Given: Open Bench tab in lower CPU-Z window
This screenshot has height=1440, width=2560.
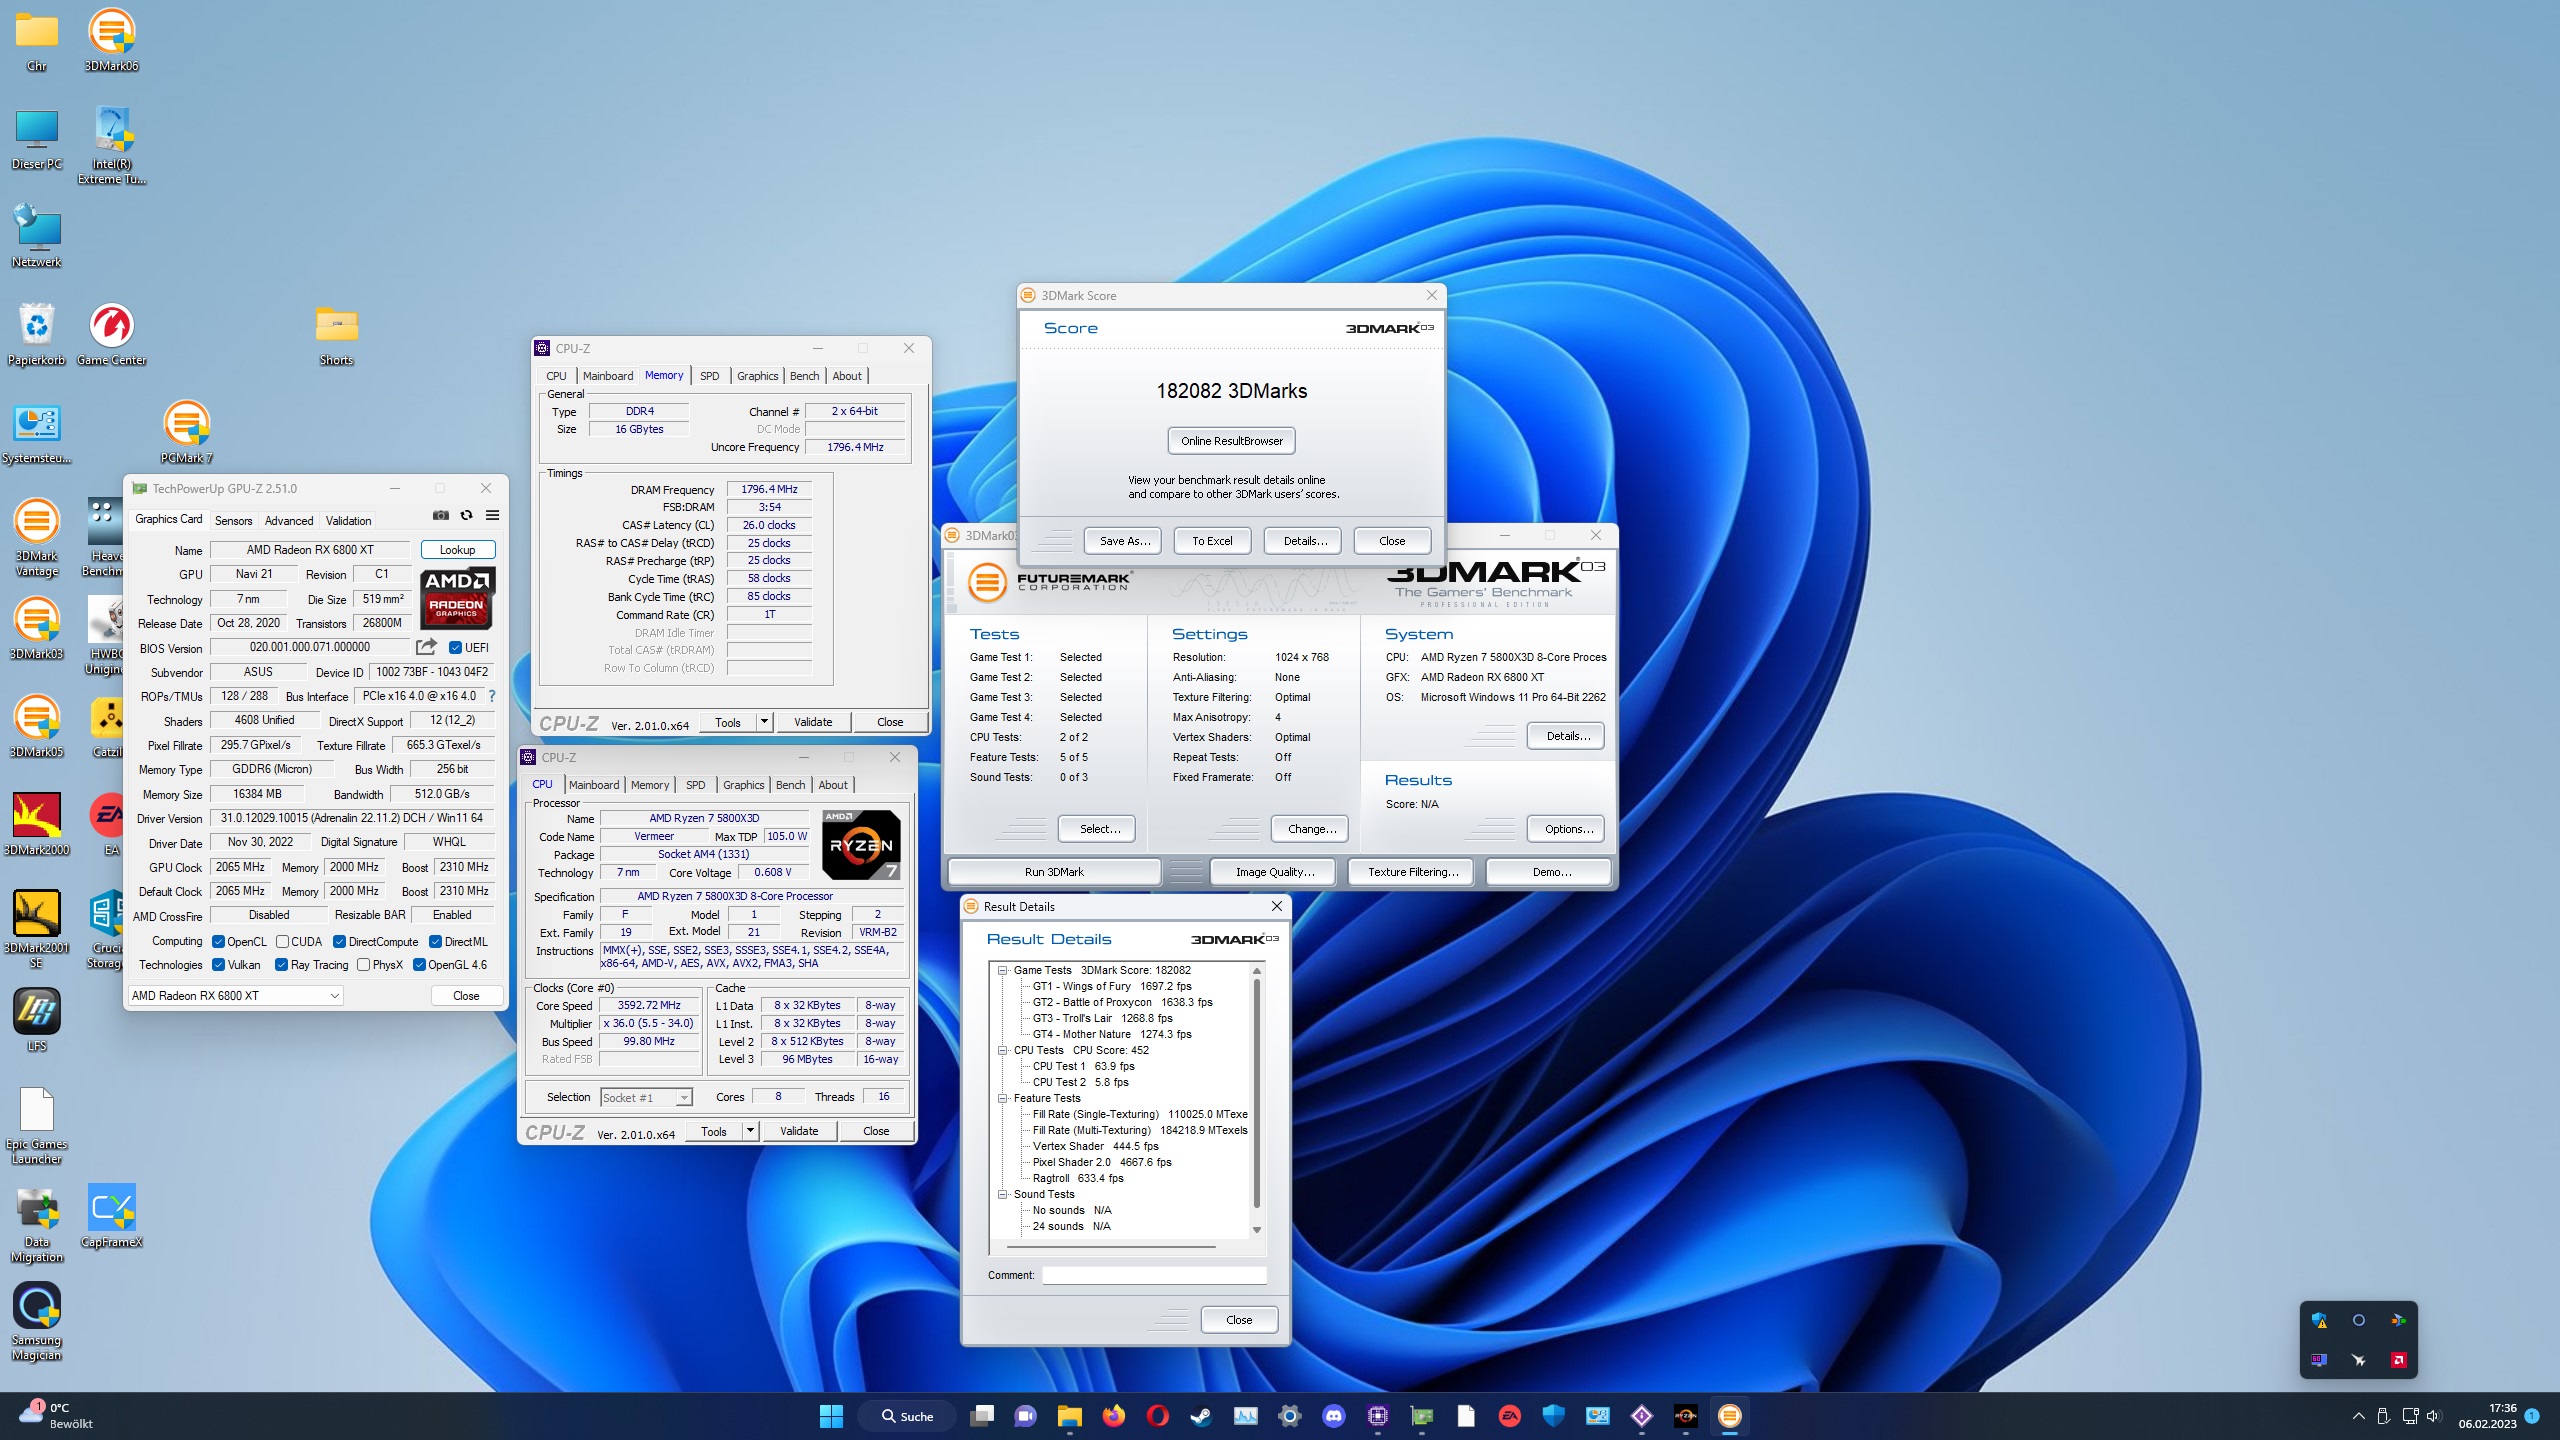Looking at the screenshot, I should coord(790,785).
